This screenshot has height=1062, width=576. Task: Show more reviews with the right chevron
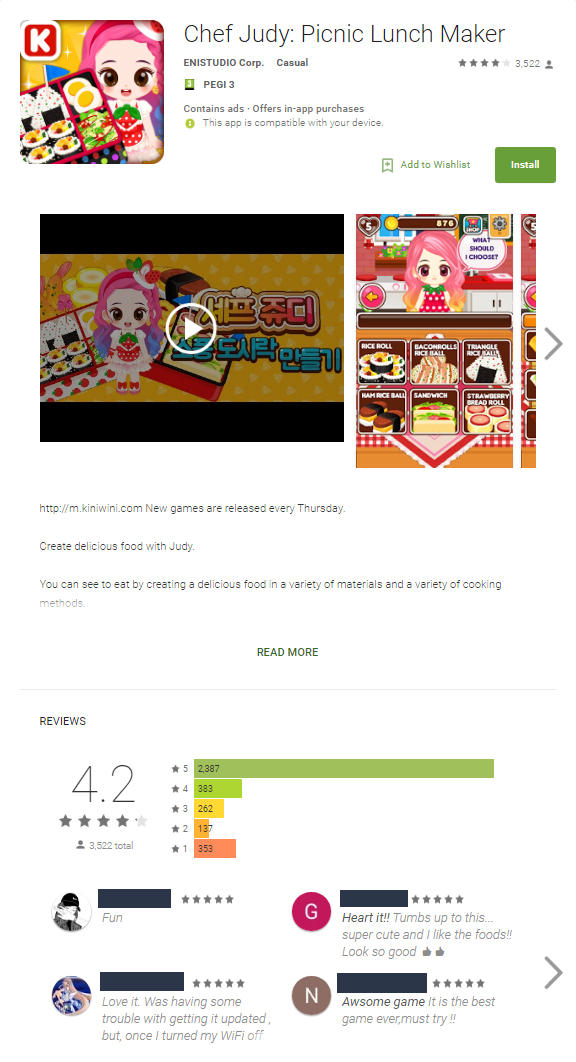point(553,973)
